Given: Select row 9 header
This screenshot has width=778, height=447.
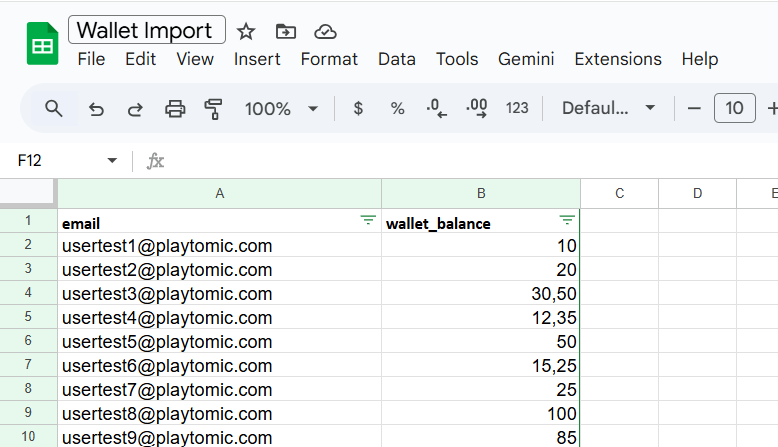Looking at the screenshot, I should (x=28, y=413).
